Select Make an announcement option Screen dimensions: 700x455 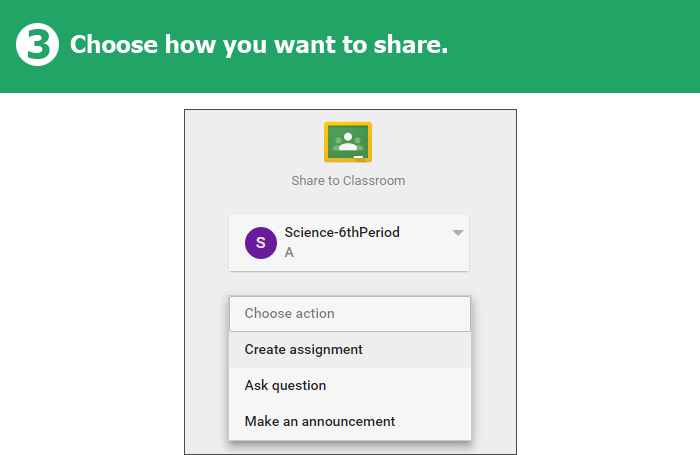tap(350, 422)
